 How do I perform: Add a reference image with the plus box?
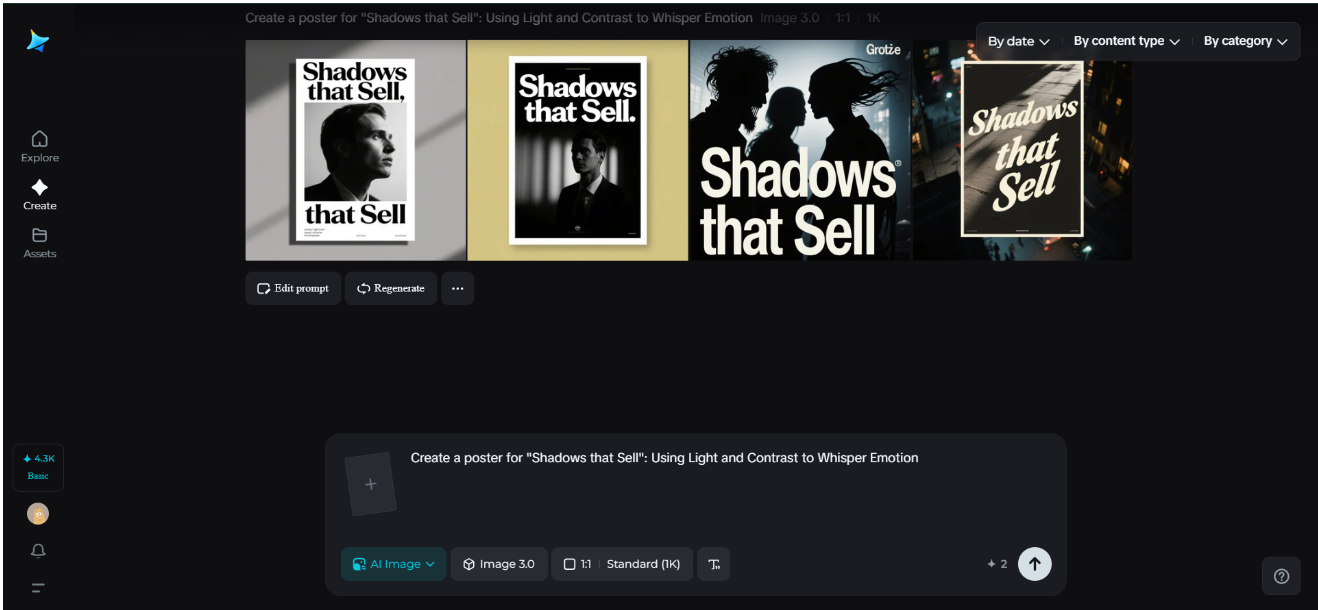click(x=370, y=484)
